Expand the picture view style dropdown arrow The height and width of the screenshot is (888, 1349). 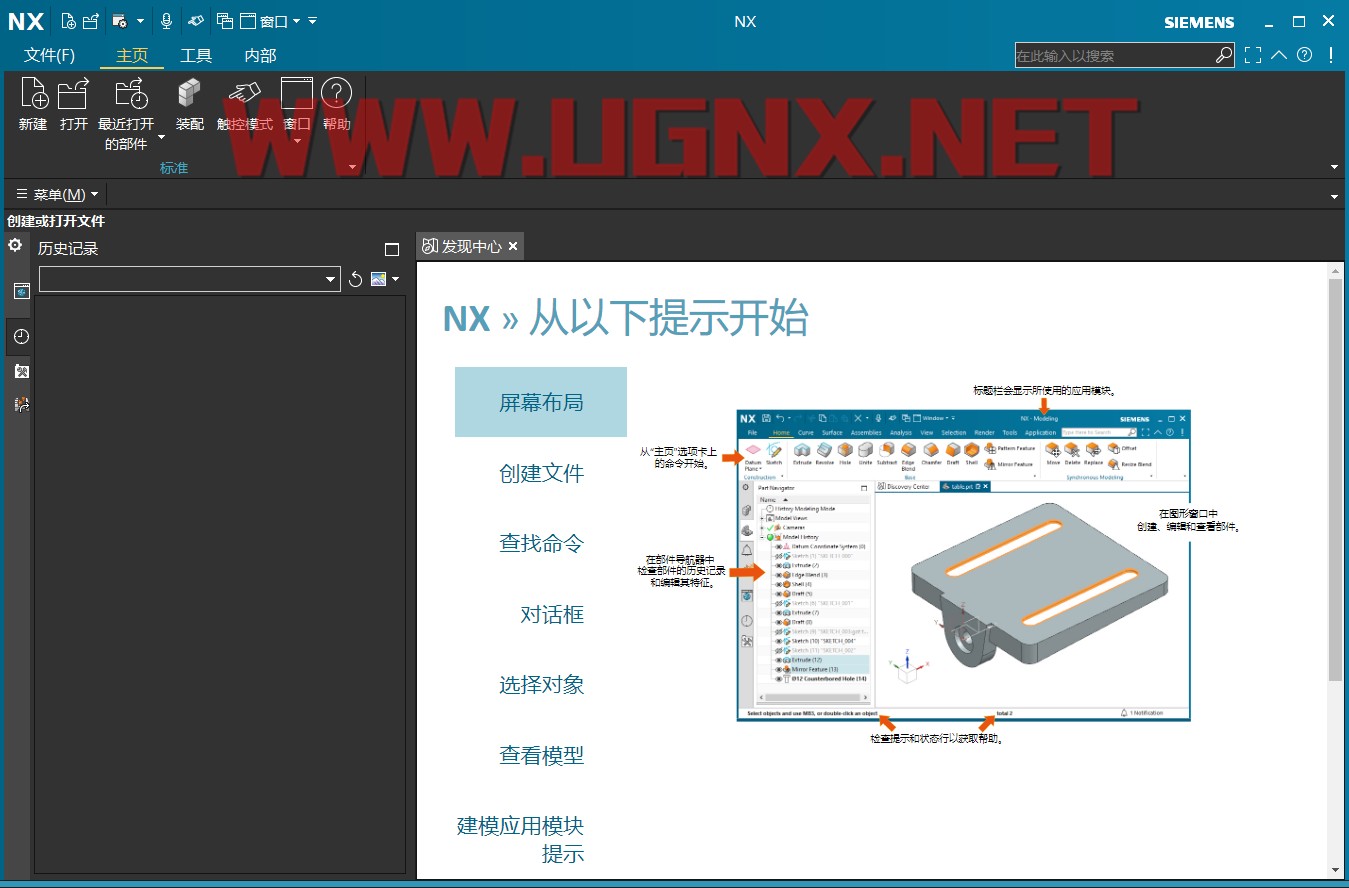pyautogui.click(x=396, y=280)
